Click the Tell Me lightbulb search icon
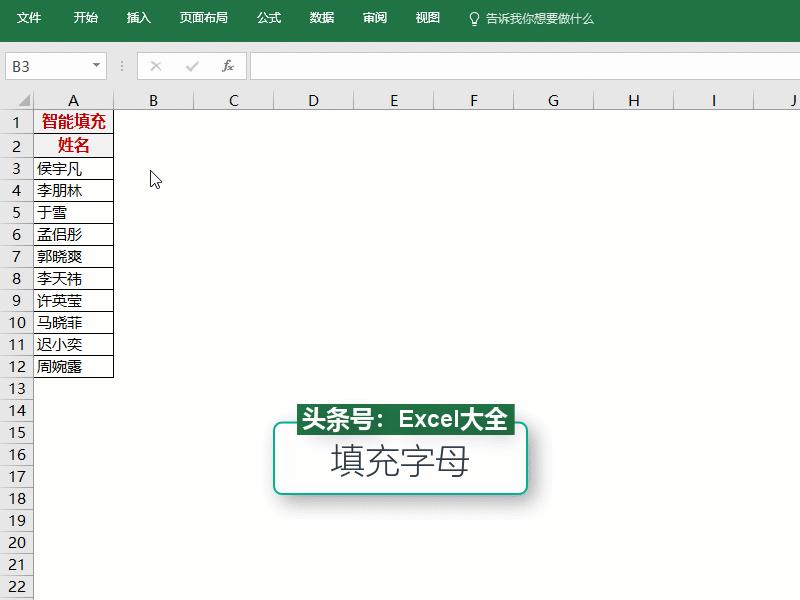 point(472,18)
